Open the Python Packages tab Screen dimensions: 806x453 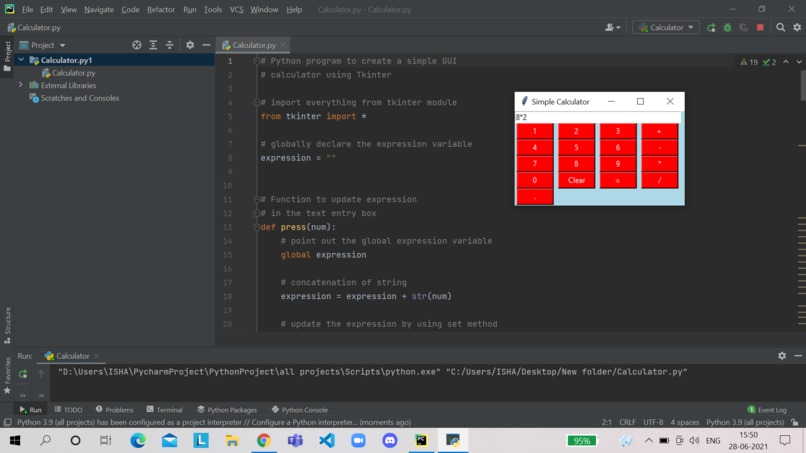pyautogui.click(x=227, y=410)
